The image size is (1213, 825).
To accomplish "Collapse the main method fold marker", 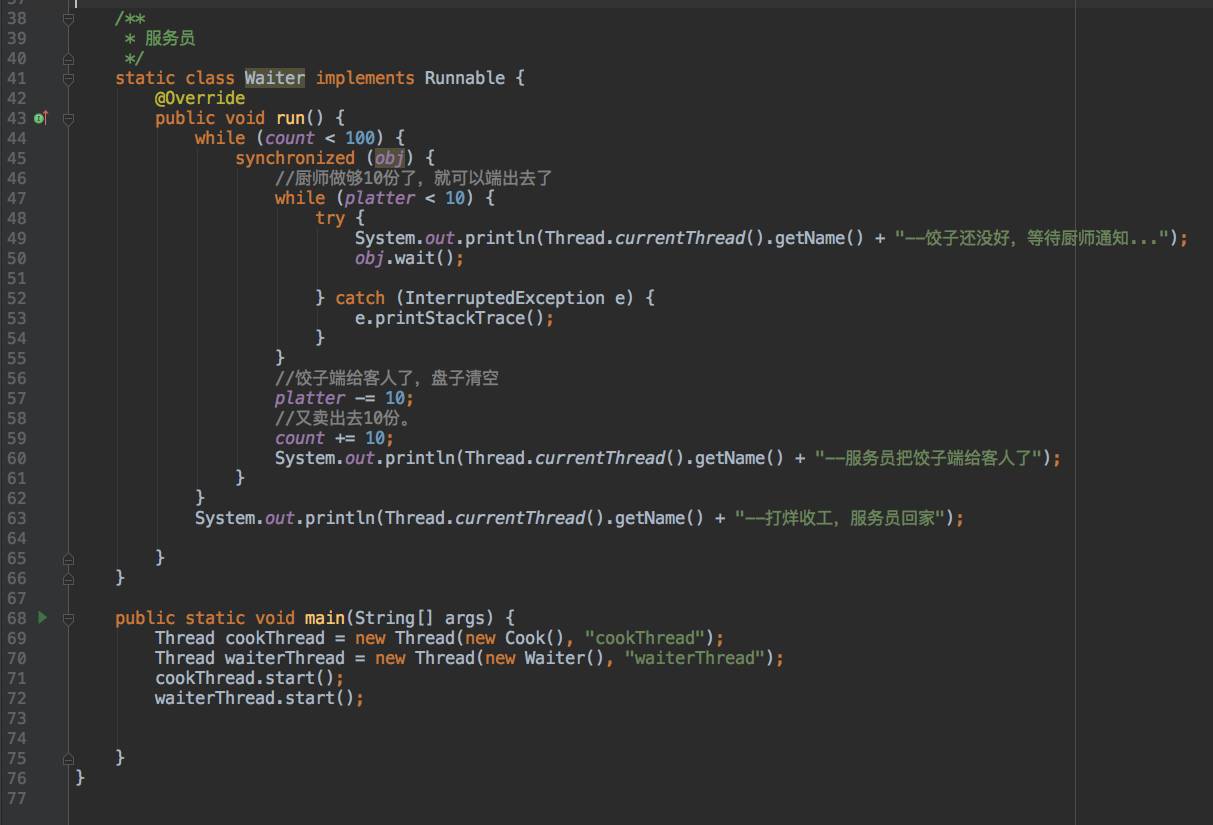I will [68, 618].
